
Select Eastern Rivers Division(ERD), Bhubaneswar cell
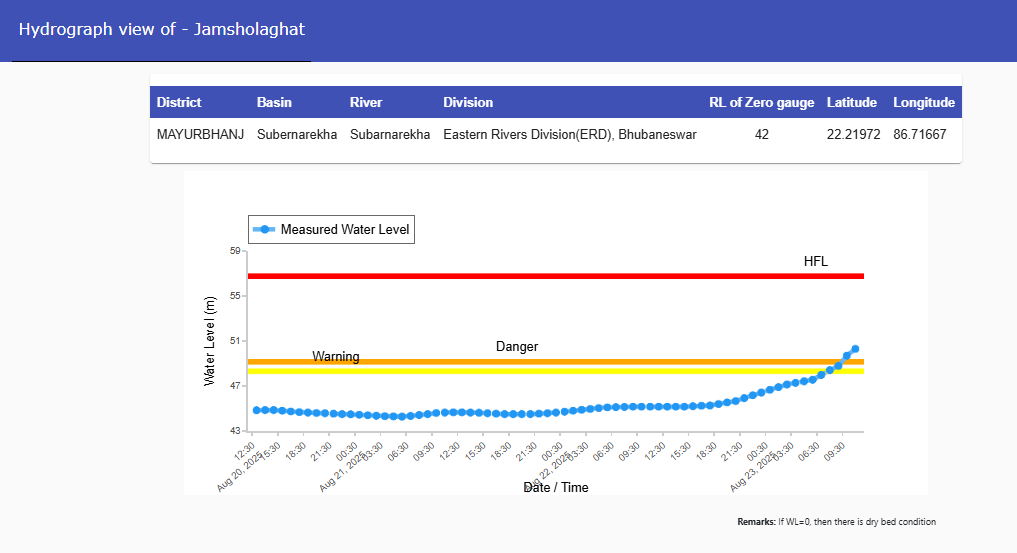(x=569, y=134)
